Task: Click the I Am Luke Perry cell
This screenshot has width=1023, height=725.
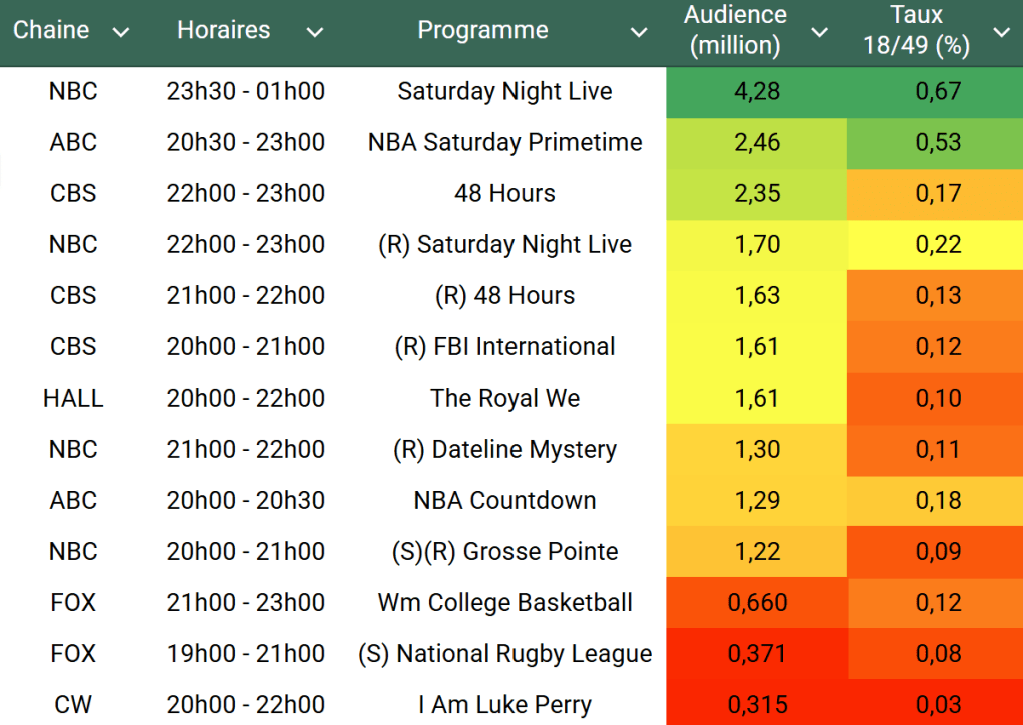Action: pyautogui.click(x=505, y=705)
